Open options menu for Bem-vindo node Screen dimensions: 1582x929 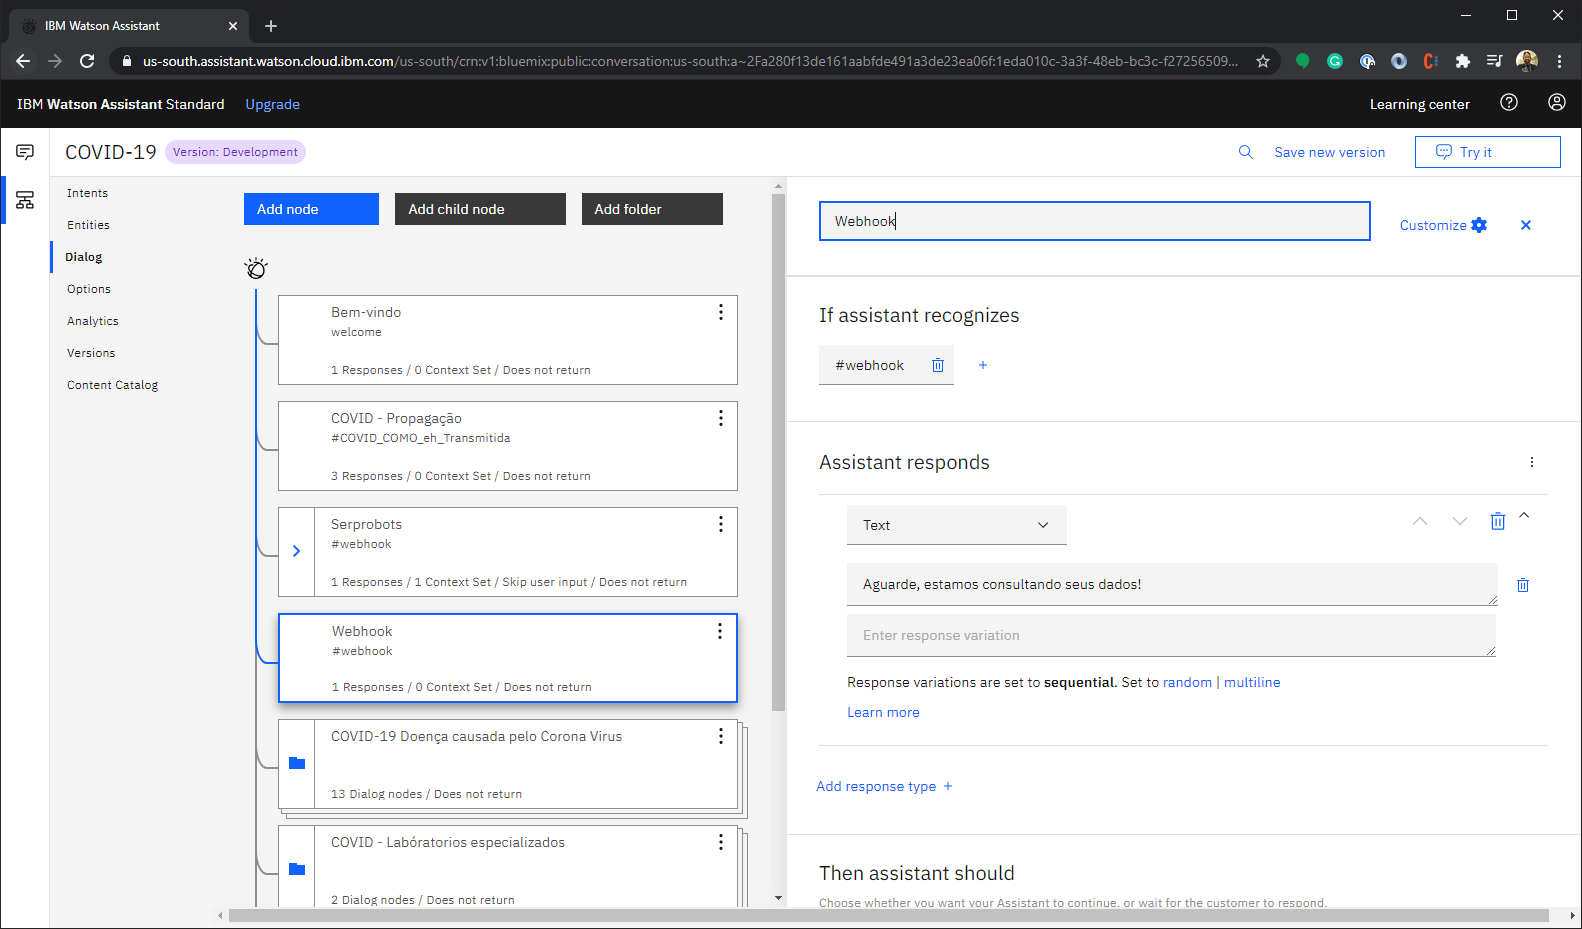click(x=720, y=312)
